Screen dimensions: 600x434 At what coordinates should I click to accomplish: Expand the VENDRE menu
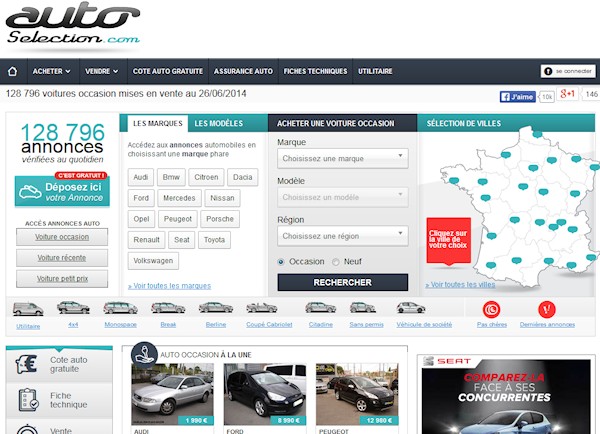(x=102, y=71)
